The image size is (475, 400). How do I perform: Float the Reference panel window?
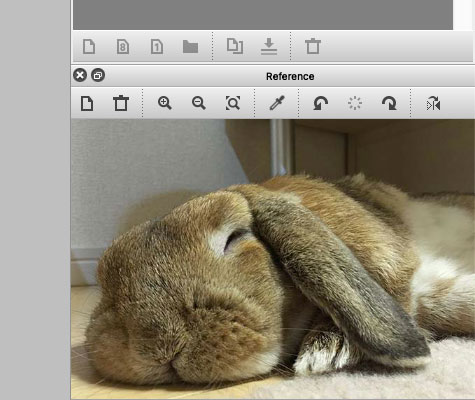click(x=98, y=75)
